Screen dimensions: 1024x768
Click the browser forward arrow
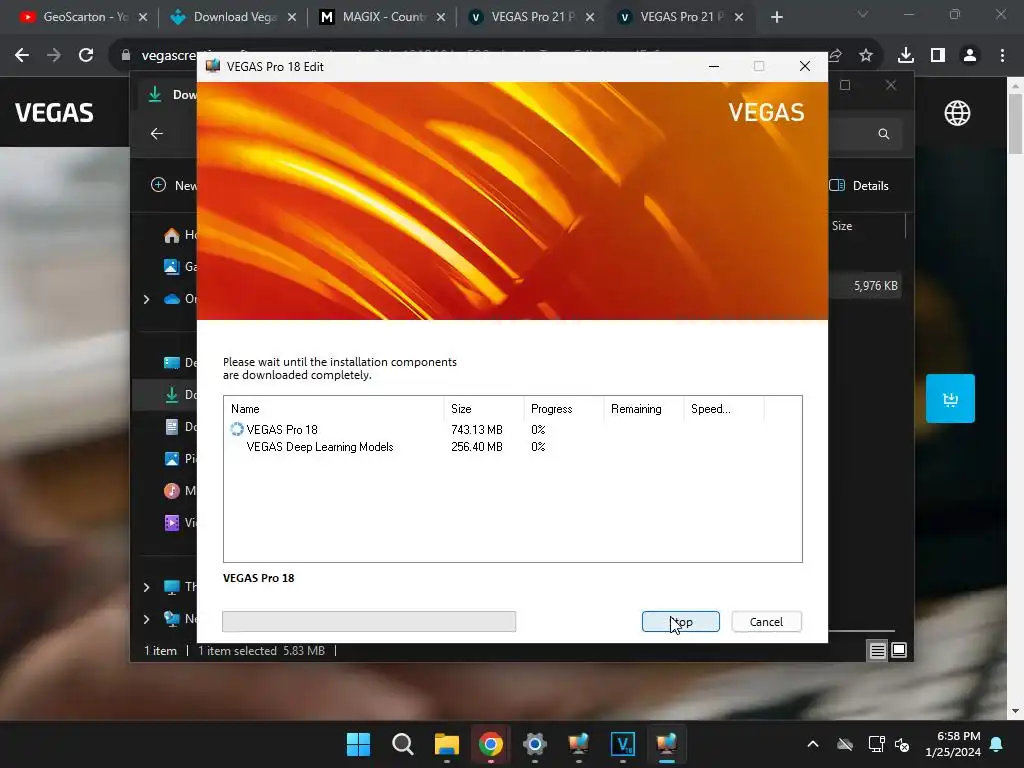[54, 56]
